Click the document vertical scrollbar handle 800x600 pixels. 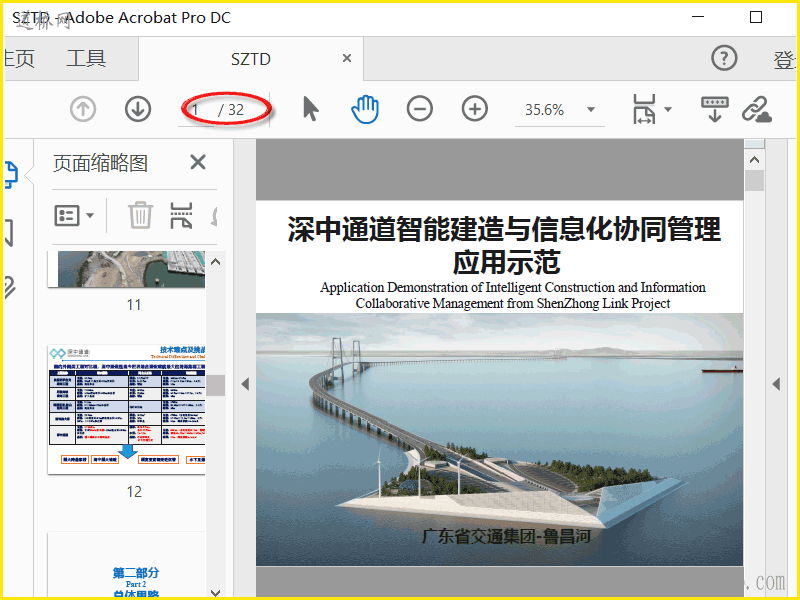[754, 181]
